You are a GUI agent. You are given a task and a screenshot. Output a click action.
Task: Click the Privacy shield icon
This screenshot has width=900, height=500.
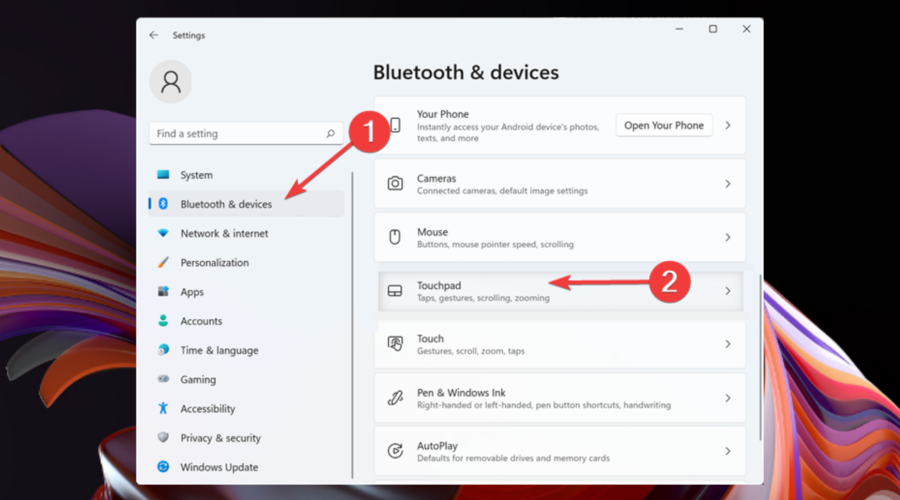click(163, 437)
